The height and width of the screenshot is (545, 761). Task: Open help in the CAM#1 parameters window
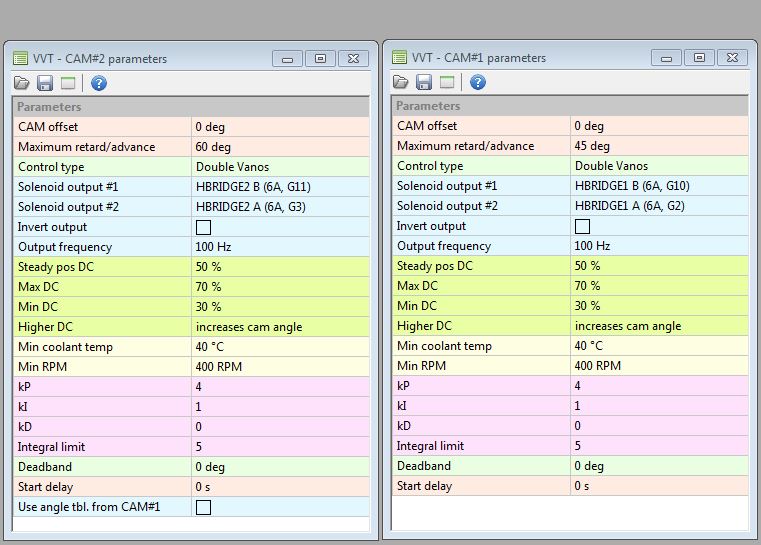click(477, 82)
